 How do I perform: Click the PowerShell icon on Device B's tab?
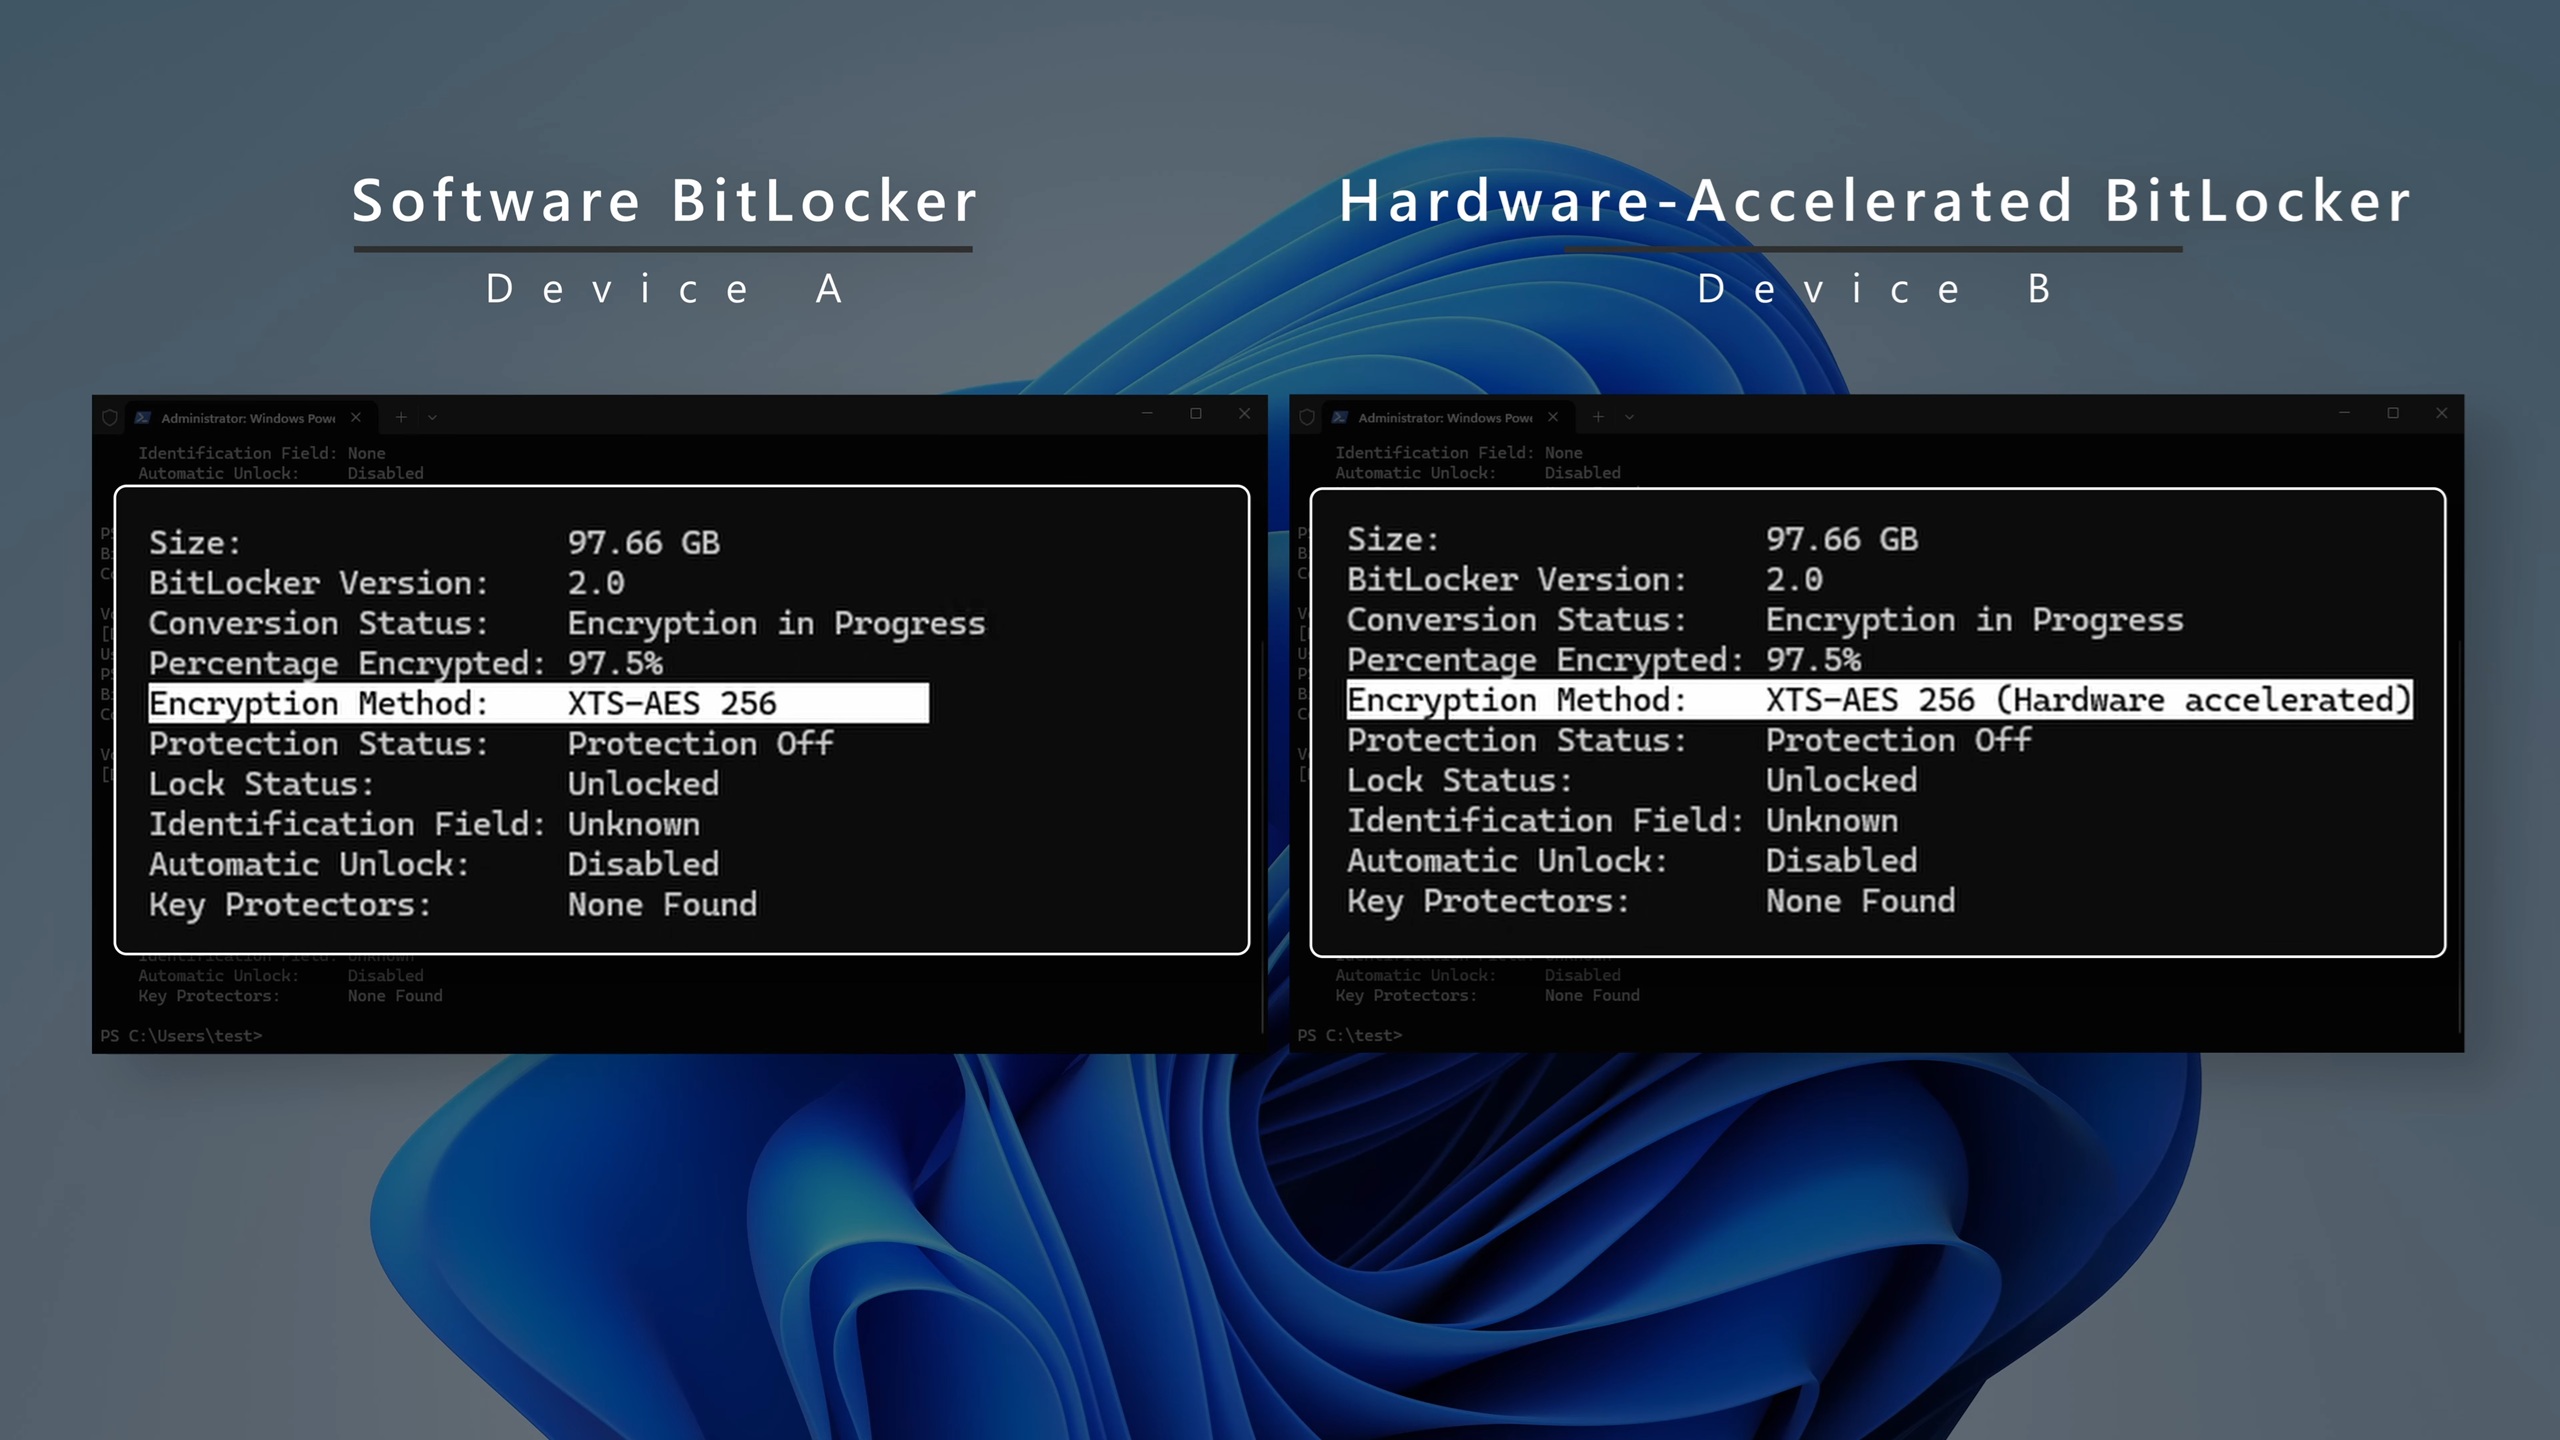coord(1340,417)
